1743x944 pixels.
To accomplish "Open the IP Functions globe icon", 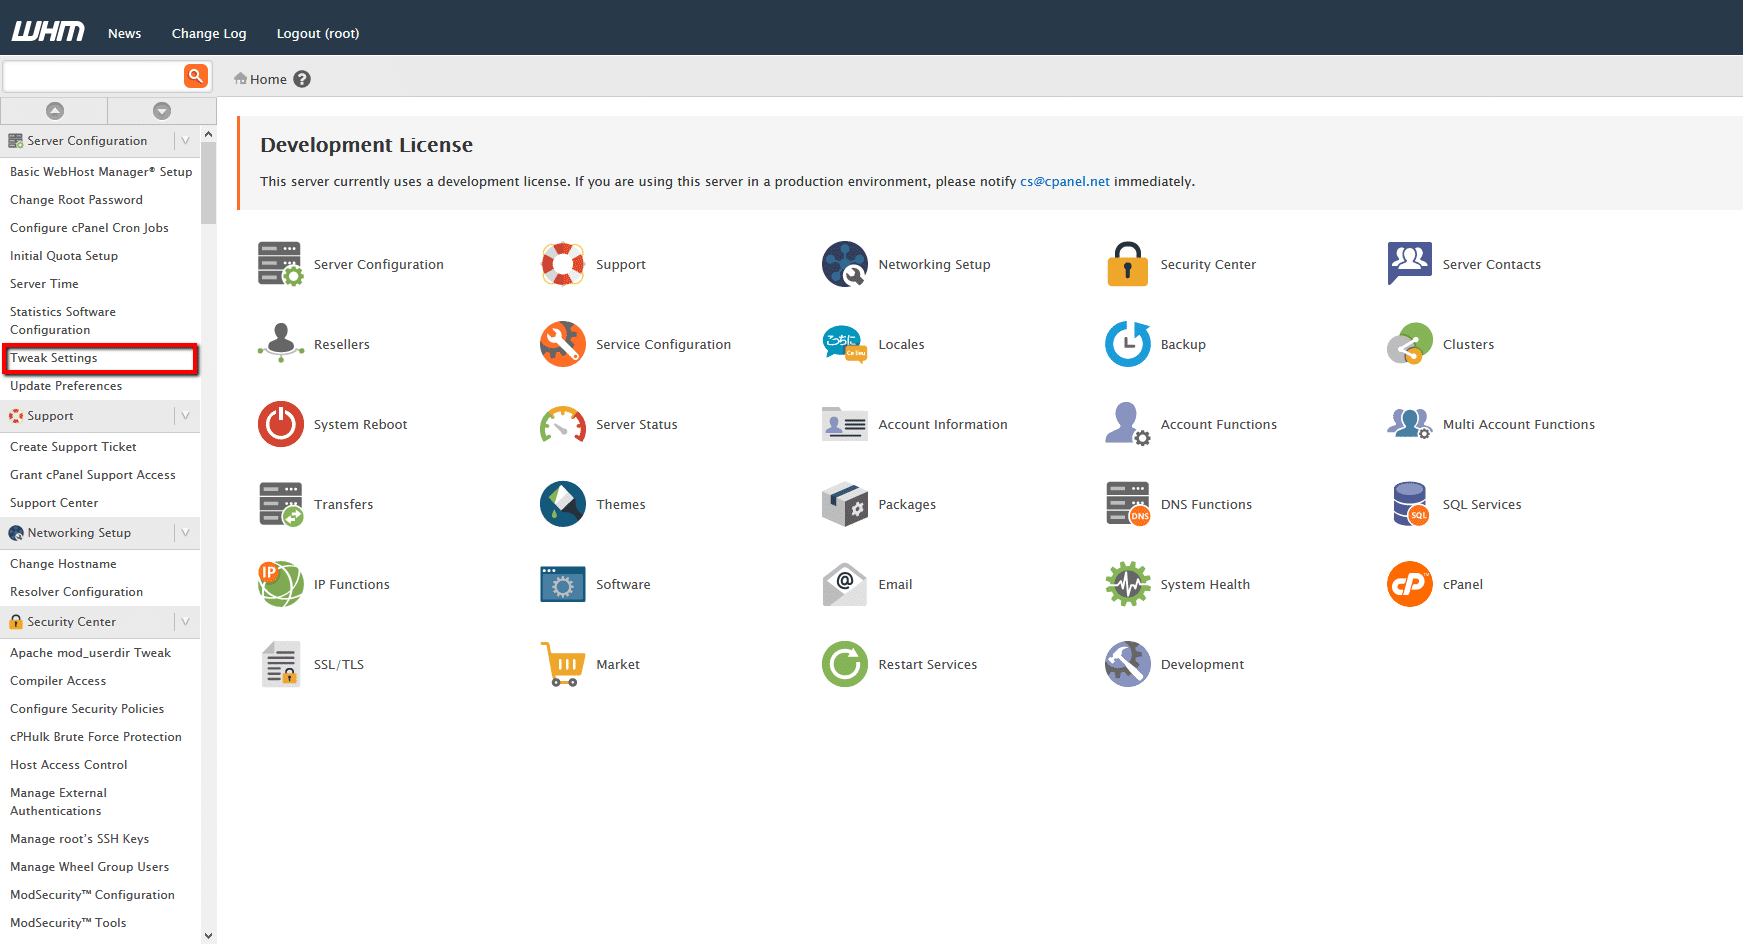I will coord(281,584).
